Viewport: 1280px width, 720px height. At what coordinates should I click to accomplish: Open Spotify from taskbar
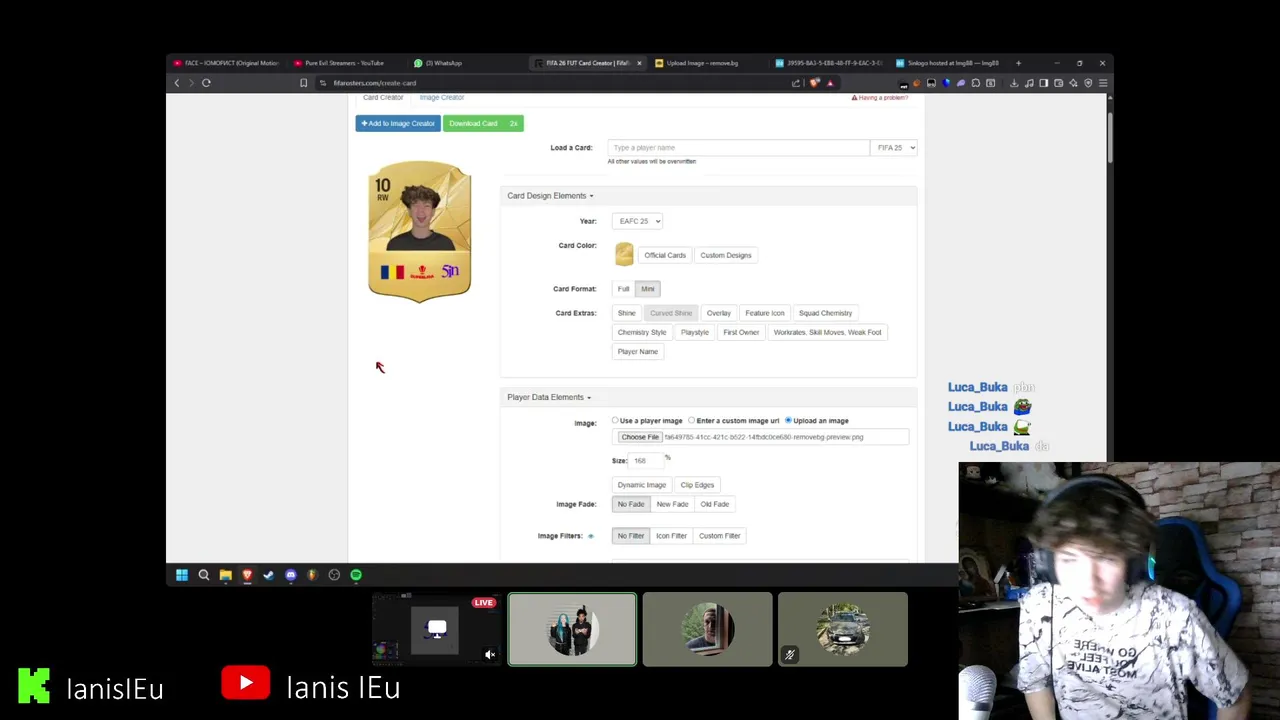pyautogui.click(x=356, y=575)
